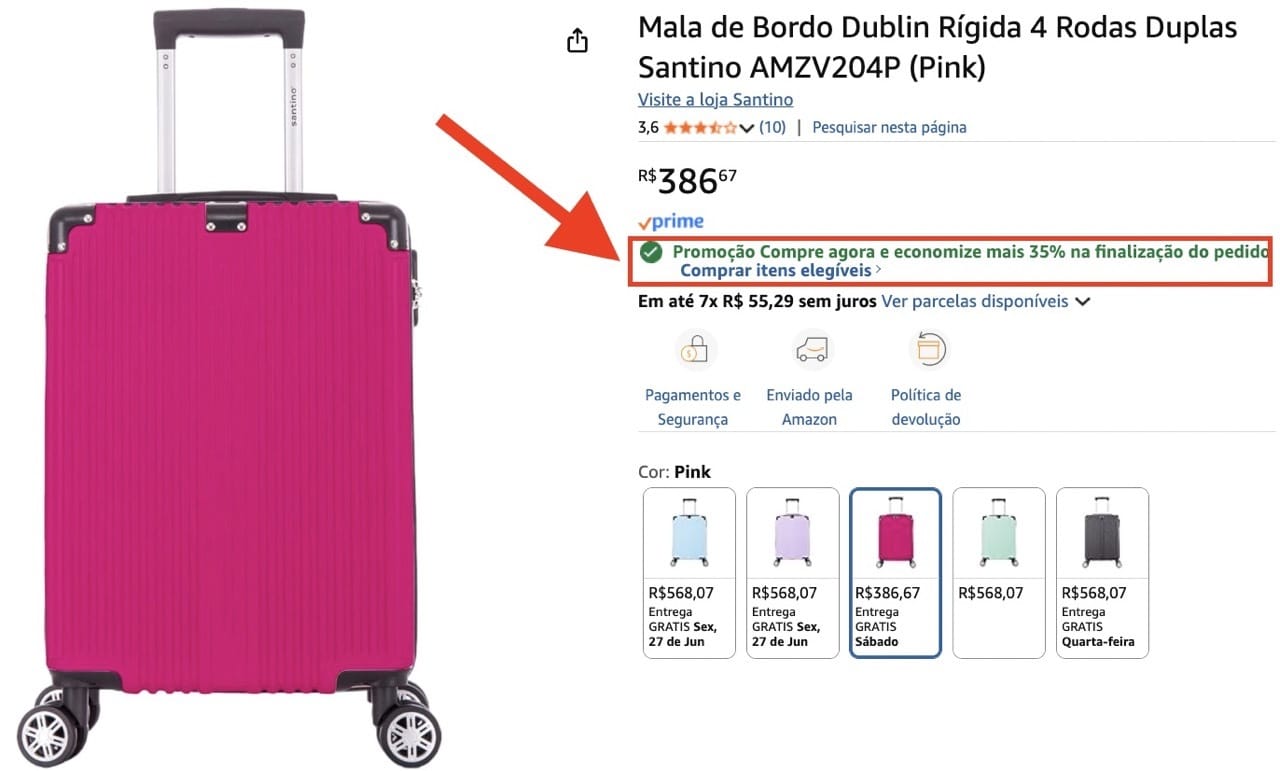Select the Enviado pela Amazon truck icon

(810, 350)
